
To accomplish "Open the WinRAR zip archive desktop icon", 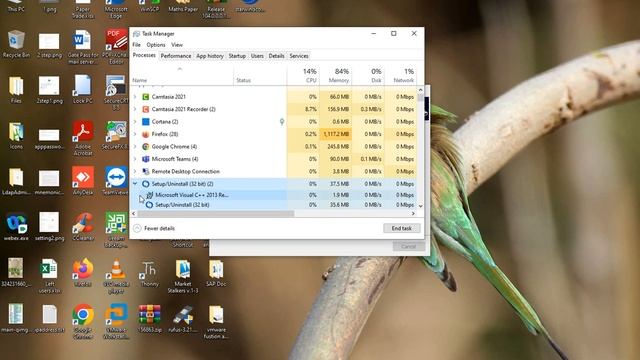I will [149, 315].
